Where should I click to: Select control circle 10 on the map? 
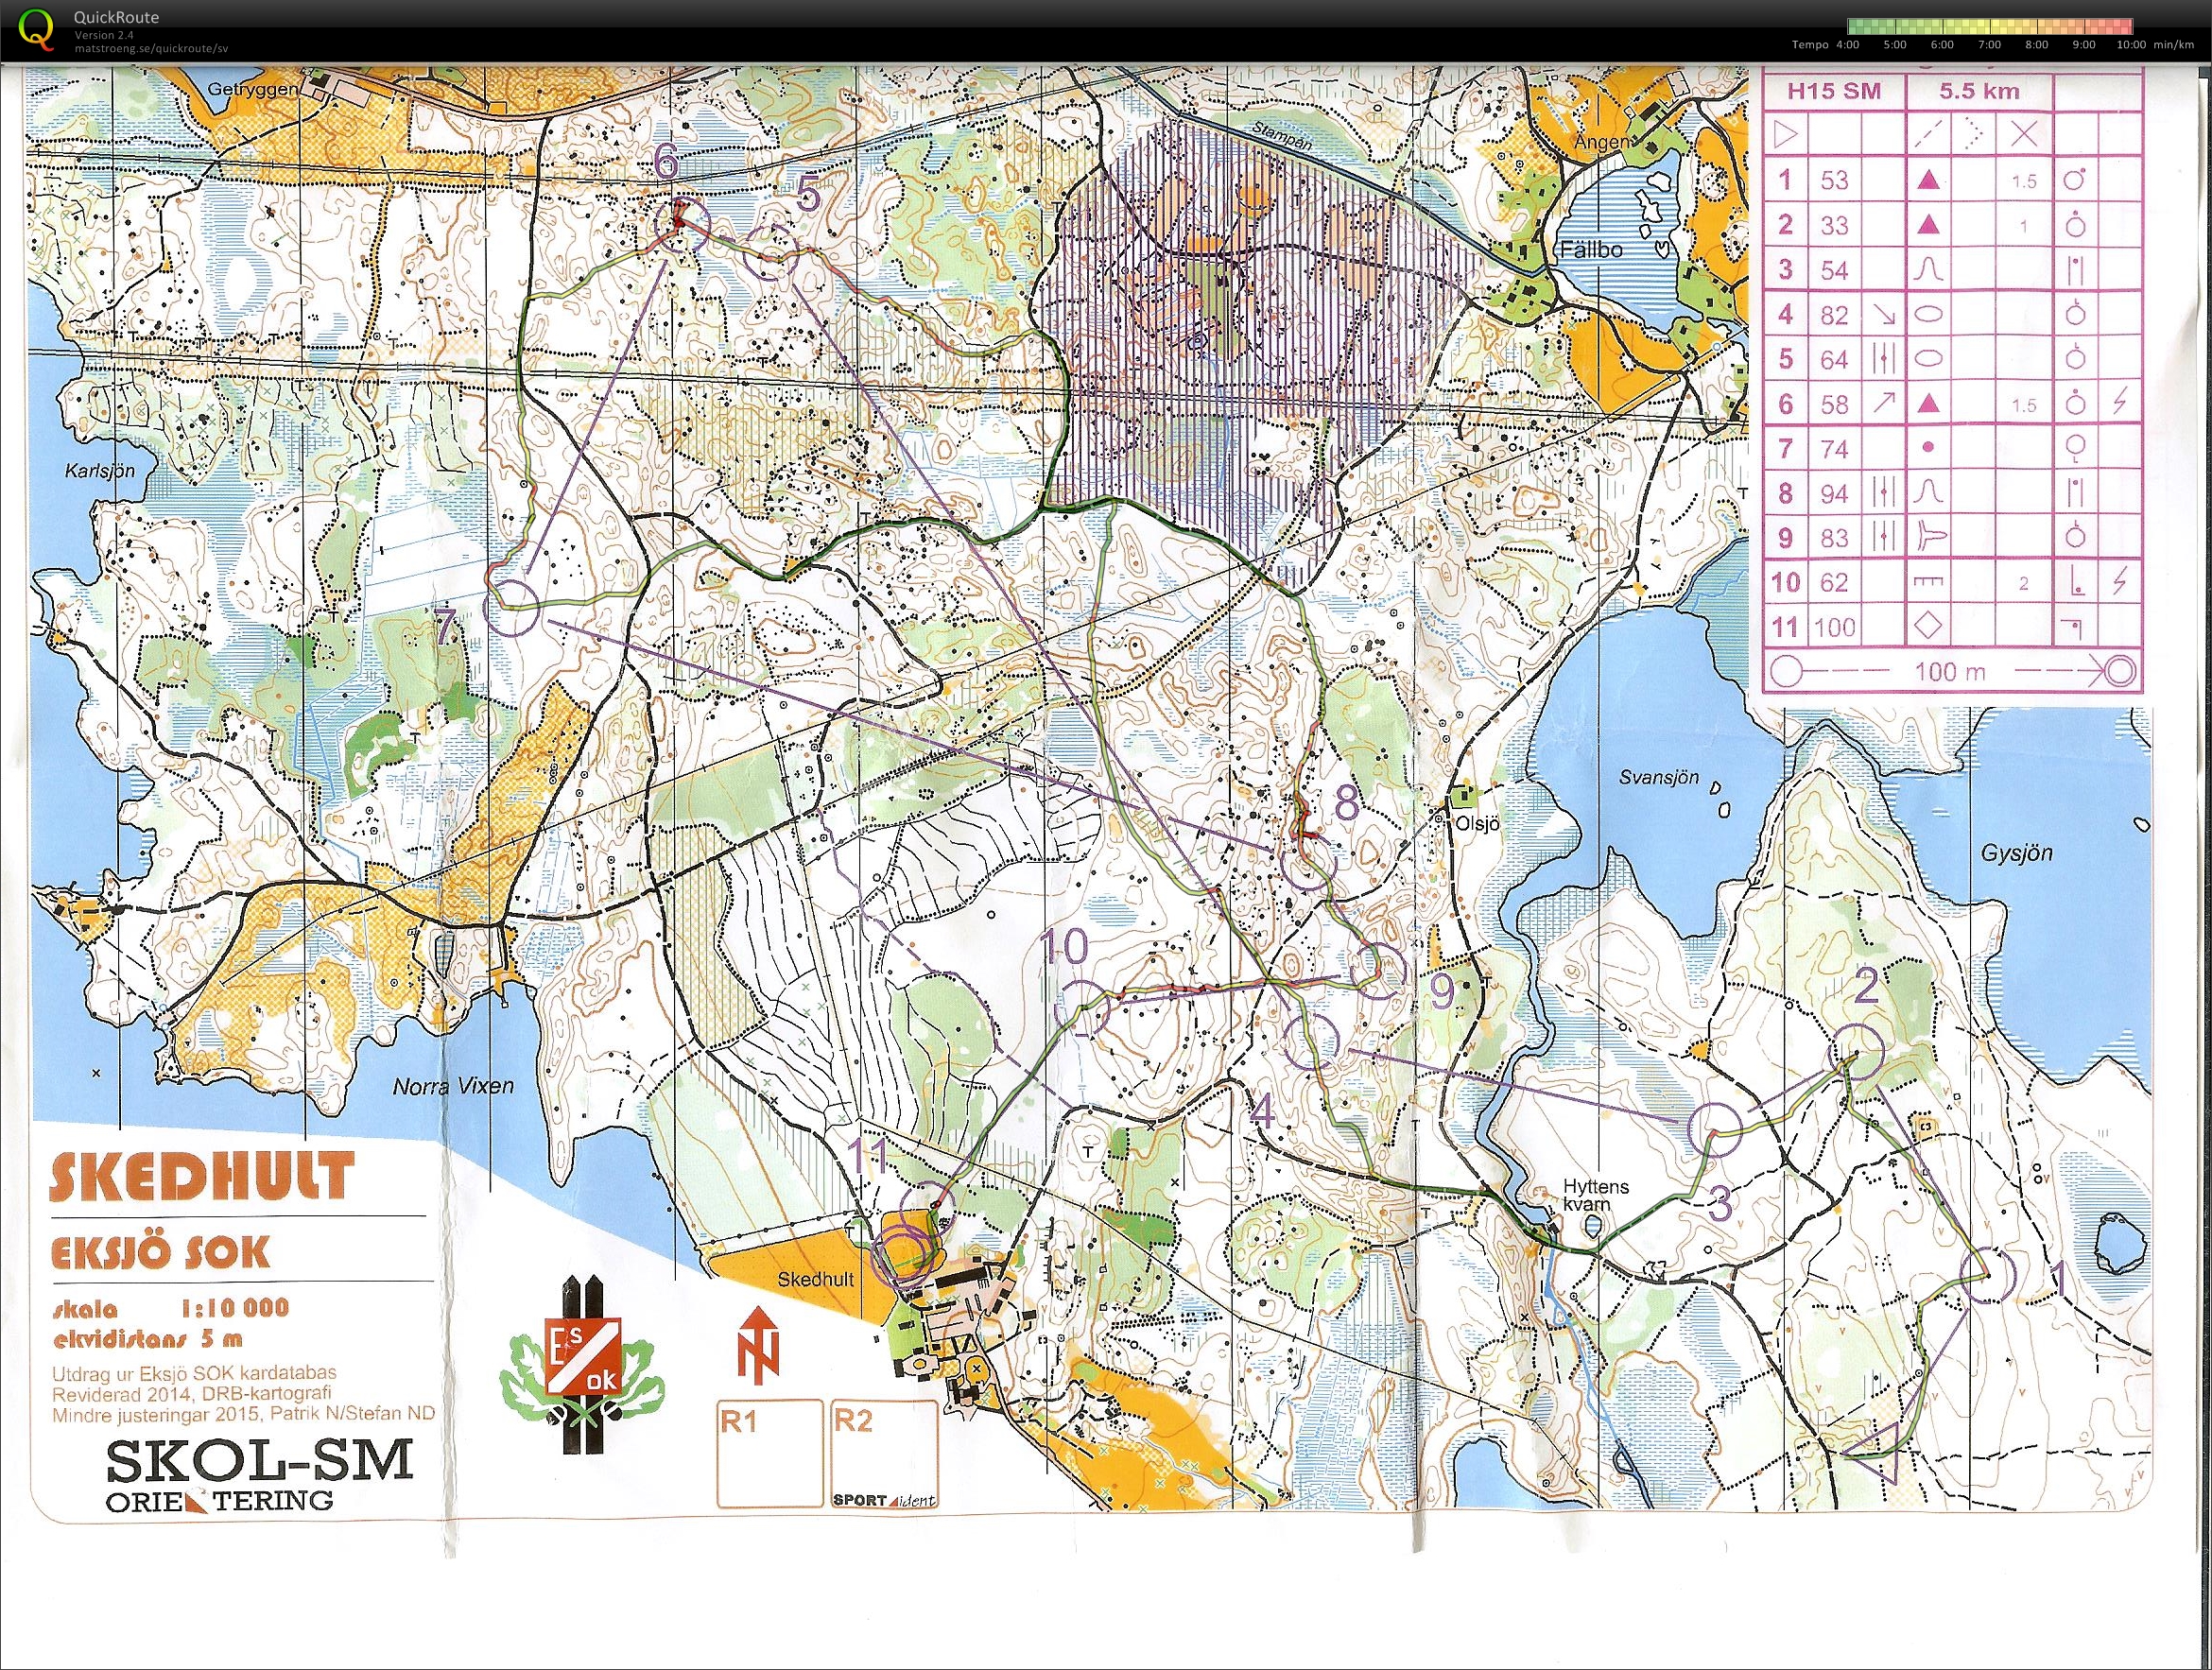[x=1084, y=1008]
